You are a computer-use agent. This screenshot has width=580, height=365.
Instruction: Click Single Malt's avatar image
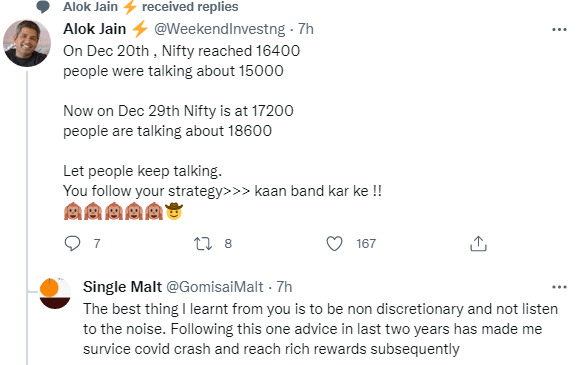click(x=55, y=293)
